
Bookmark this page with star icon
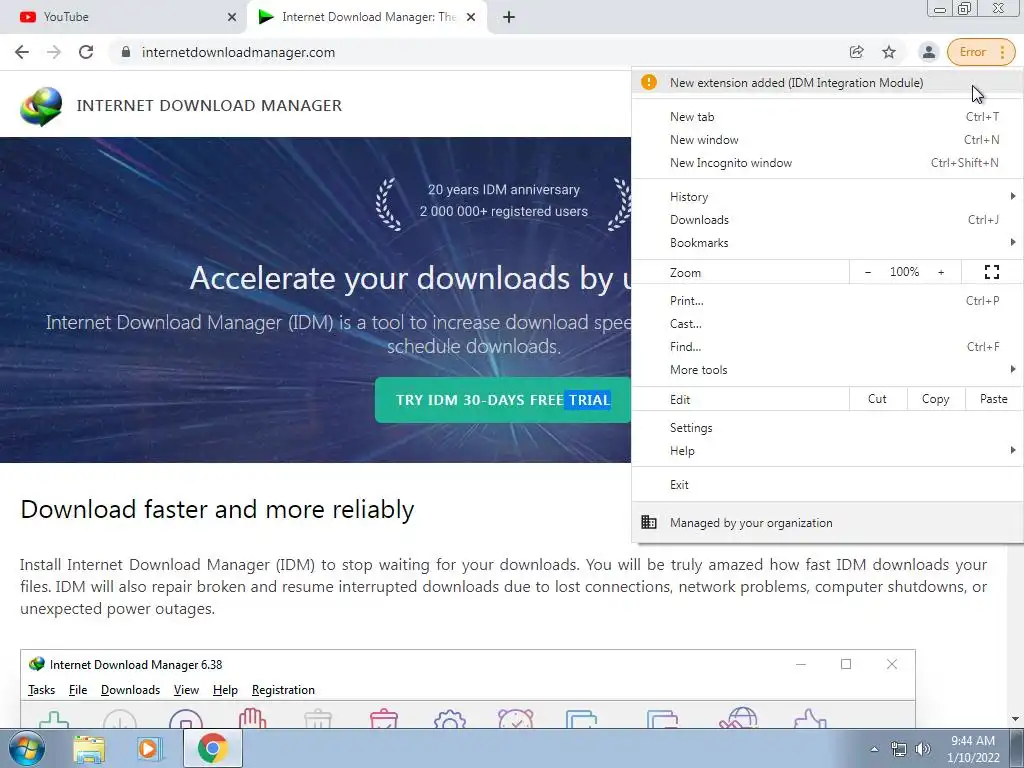tap(889, 52)
